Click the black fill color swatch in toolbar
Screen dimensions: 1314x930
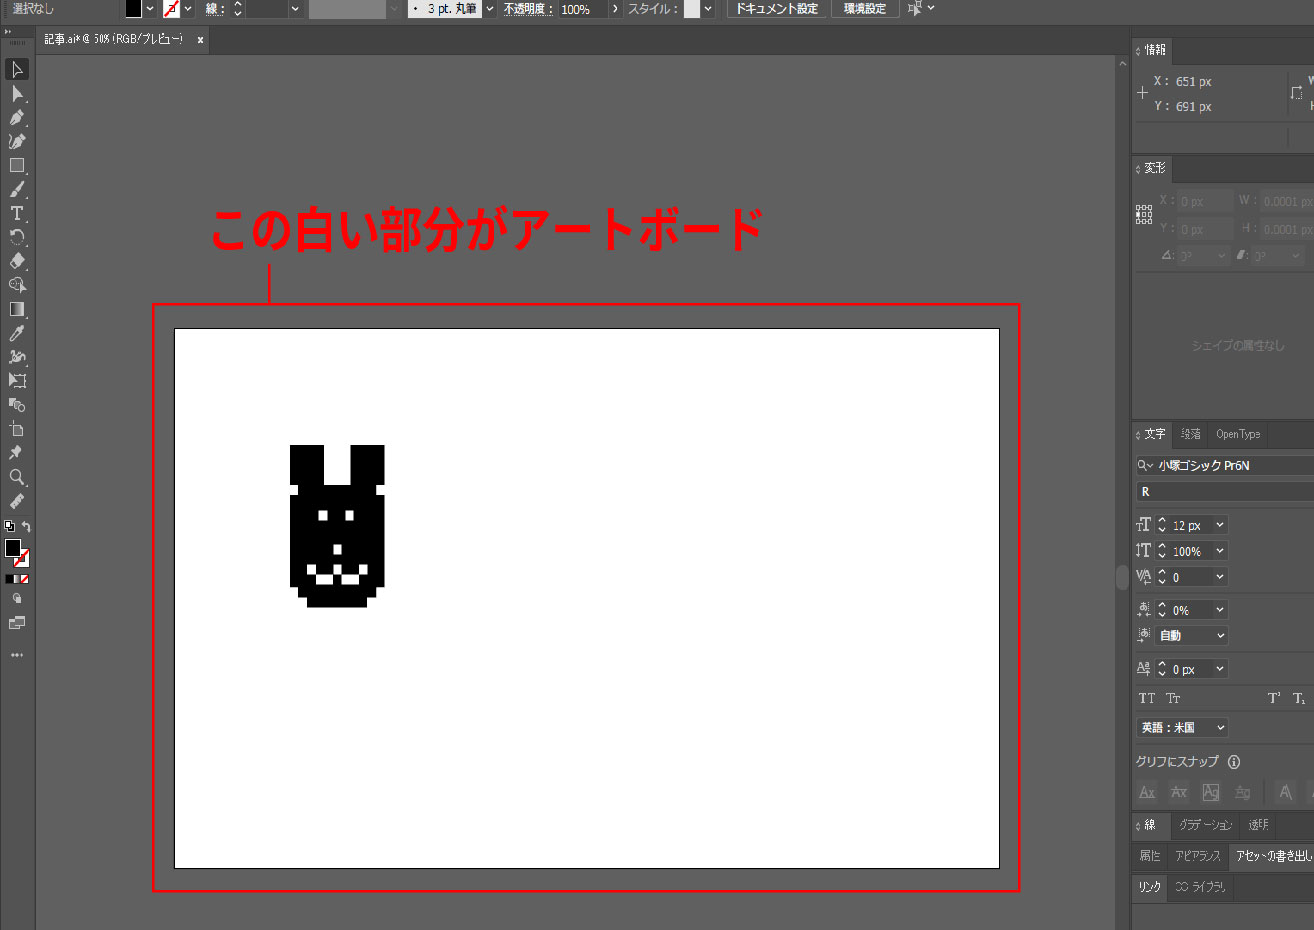coord(12,548)
